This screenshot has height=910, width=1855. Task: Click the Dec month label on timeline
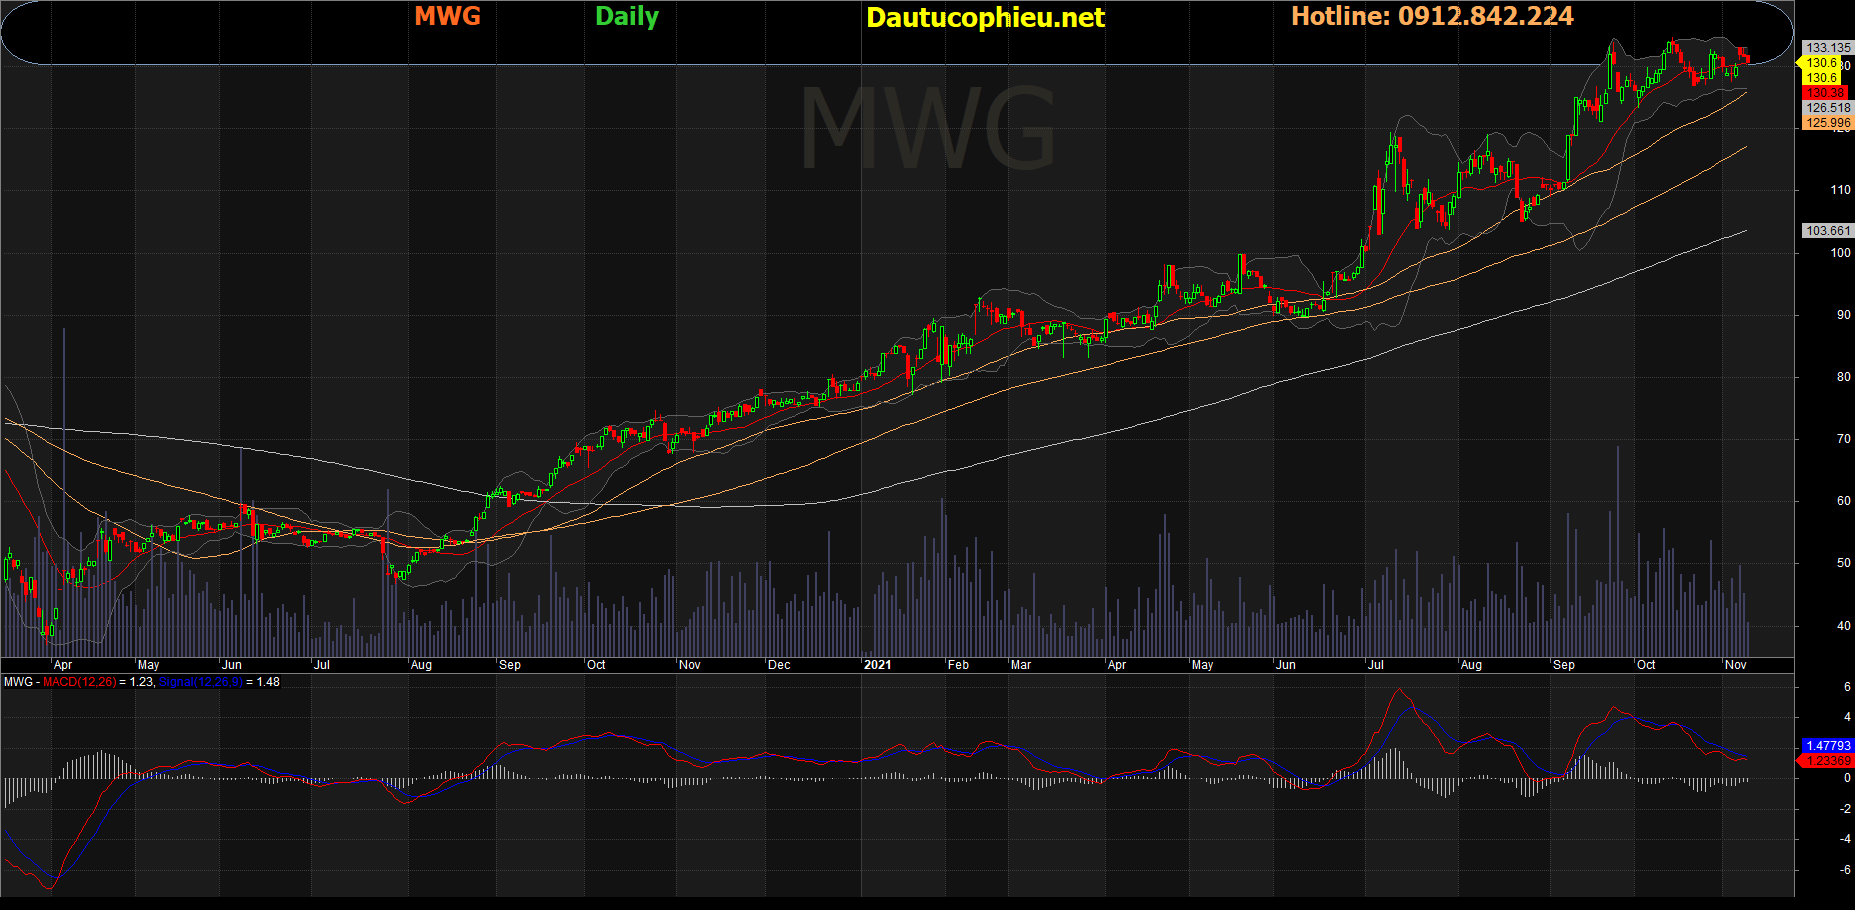779,665
